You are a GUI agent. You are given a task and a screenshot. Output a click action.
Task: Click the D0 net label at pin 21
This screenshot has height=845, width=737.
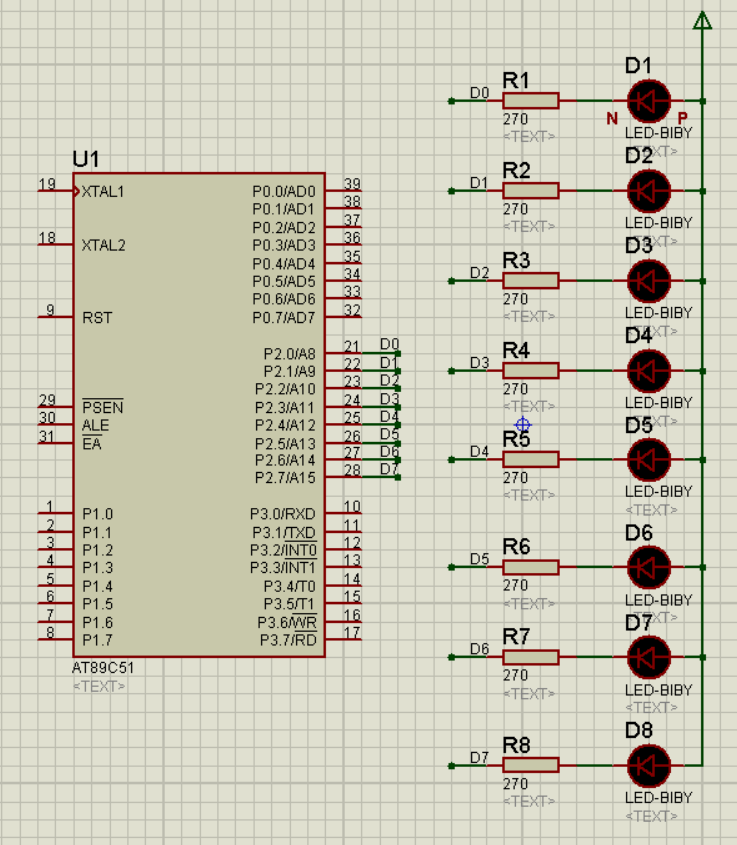pos(390,344)
